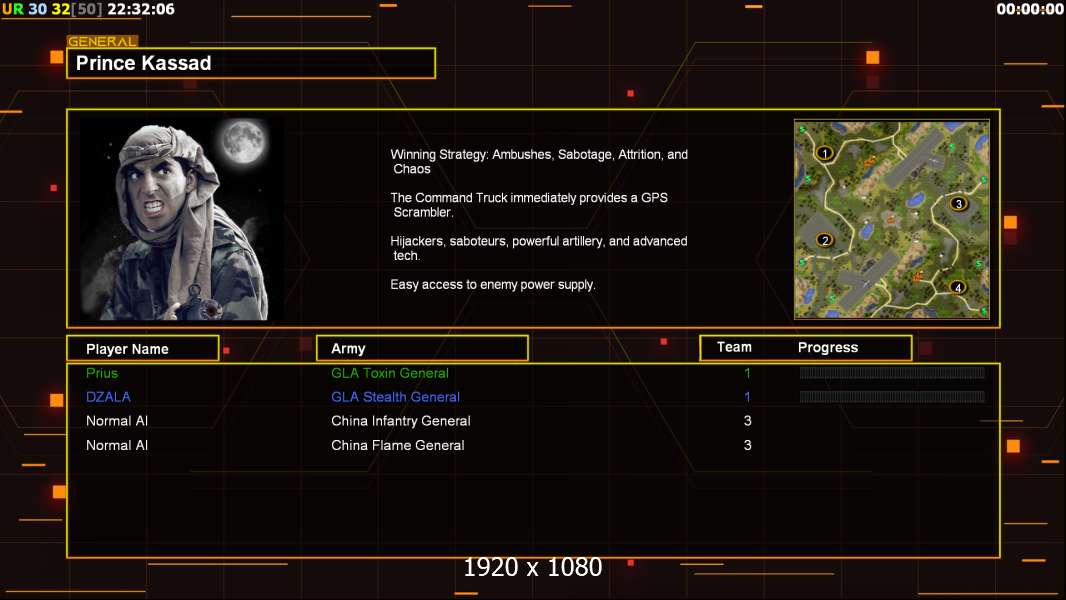Click the Team column header
This screenshot has width=1066, height=600.
(734, 347)
